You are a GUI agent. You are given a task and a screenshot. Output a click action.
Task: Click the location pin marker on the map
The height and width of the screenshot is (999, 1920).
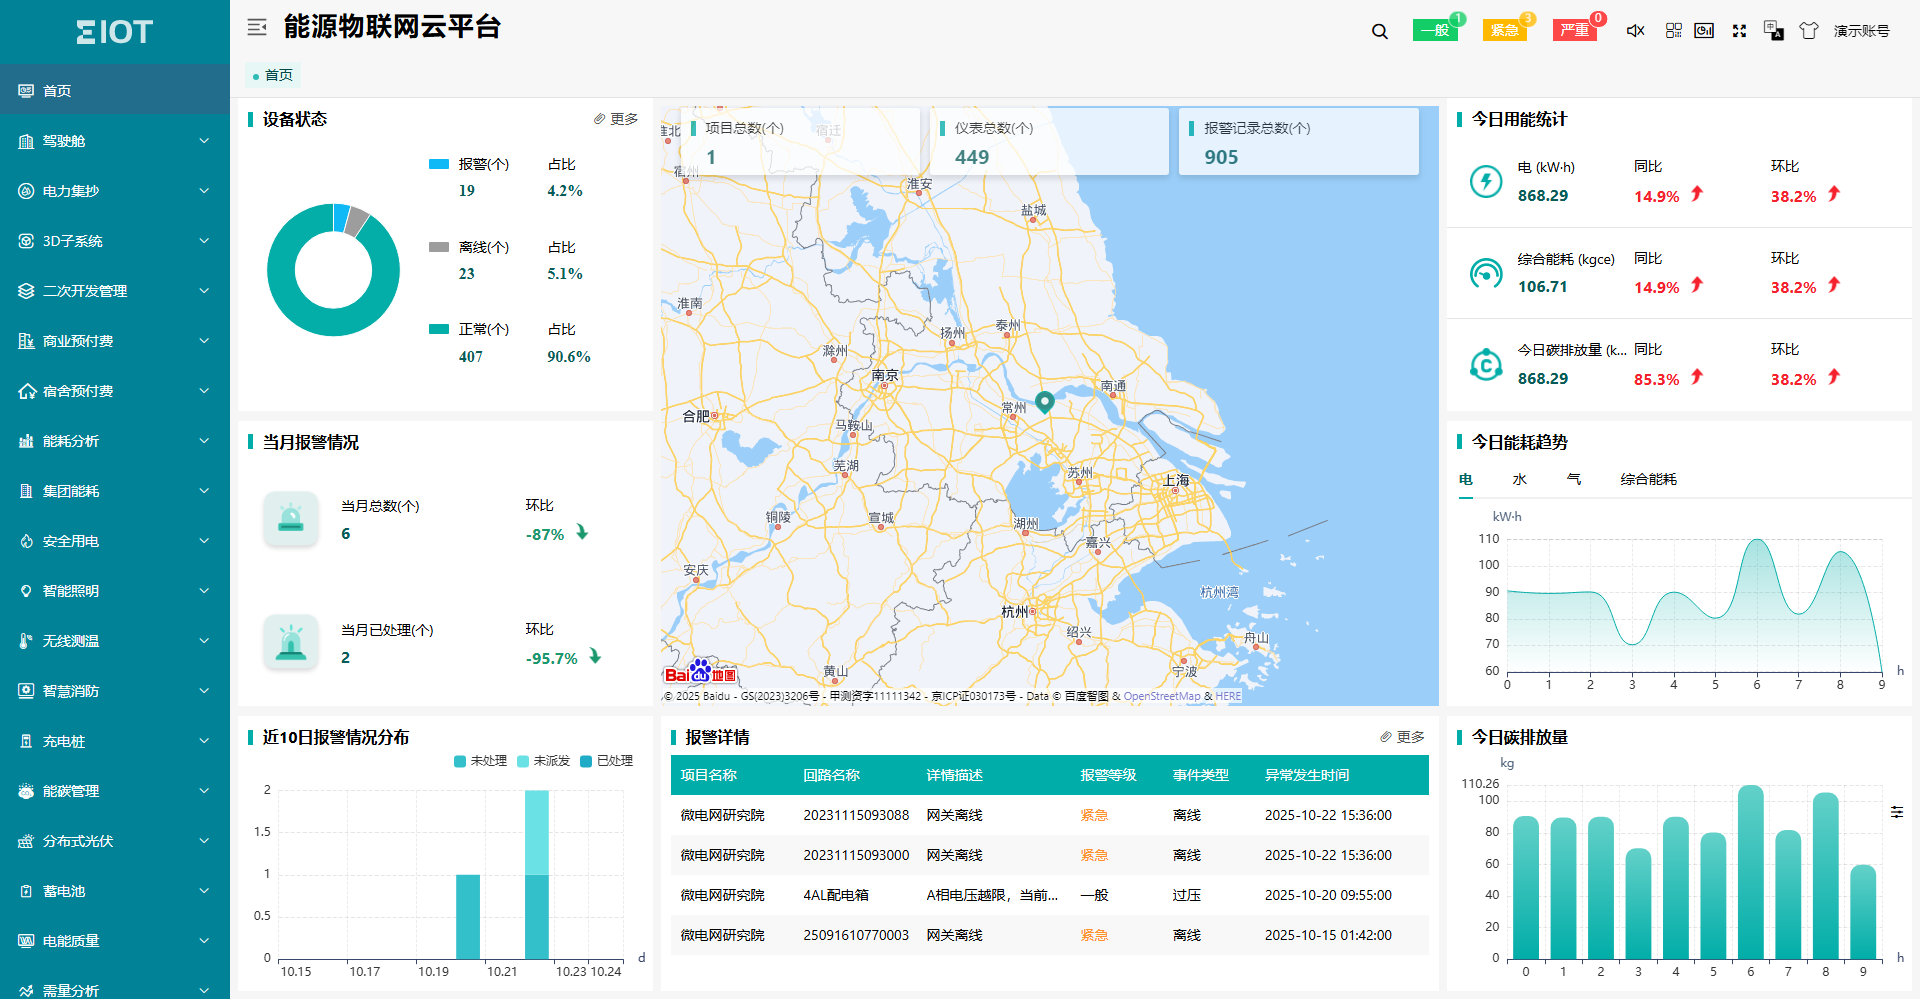tap(1044, 401)
